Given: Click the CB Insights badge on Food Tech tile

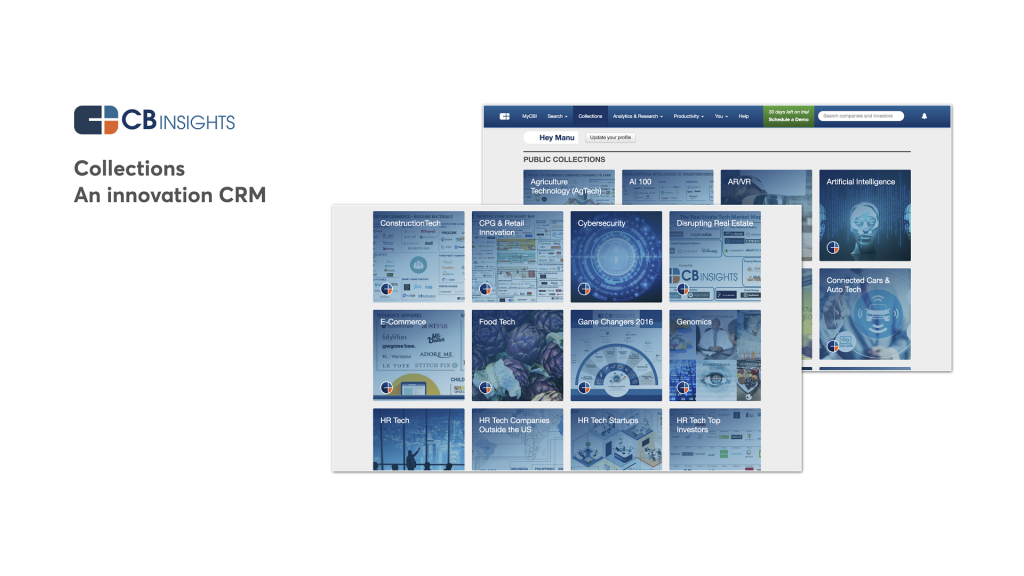Looking at the screenshot, I should [x=485, y=388].
